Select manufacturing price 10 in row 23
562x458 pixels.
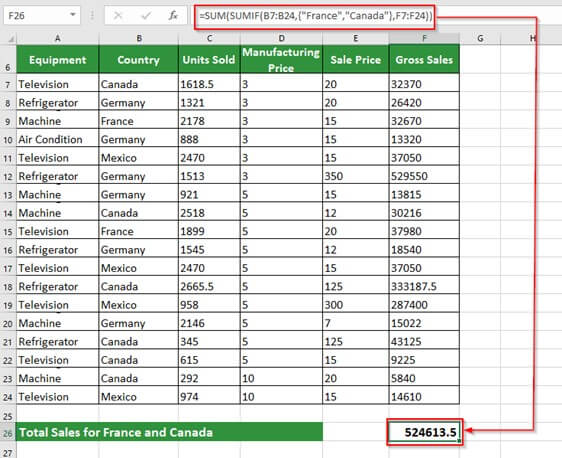[282, 378]
